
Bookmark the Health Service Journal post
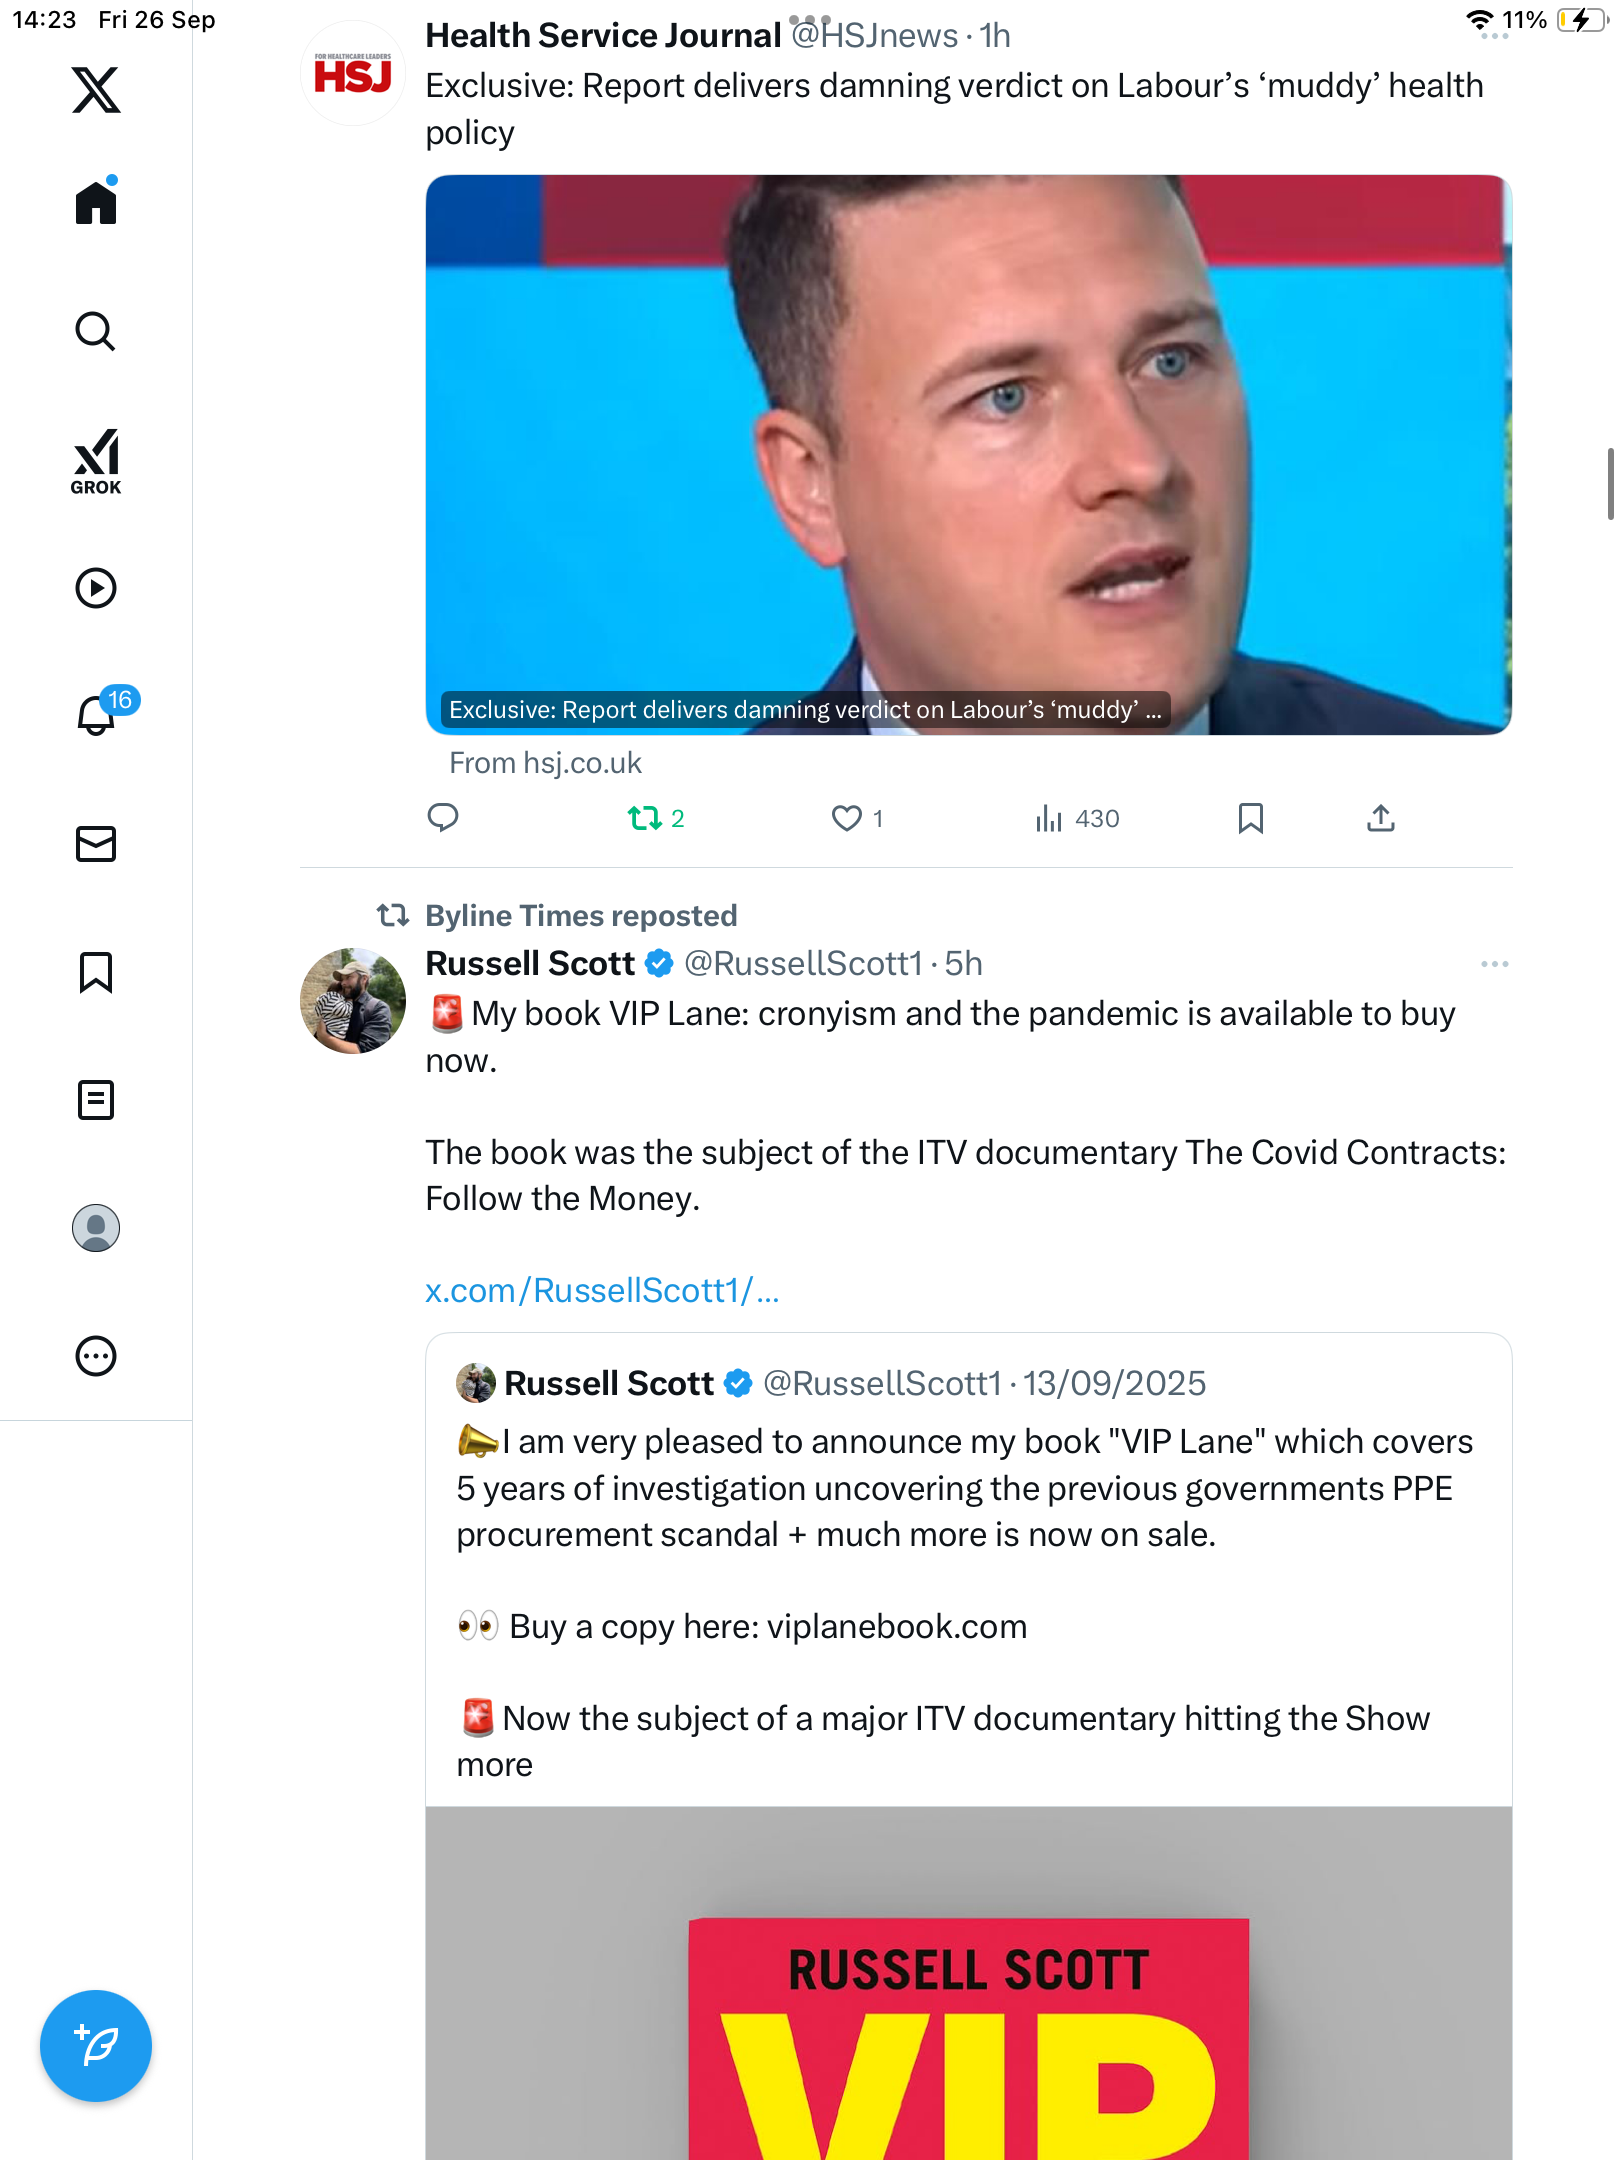pos(1250,819)
